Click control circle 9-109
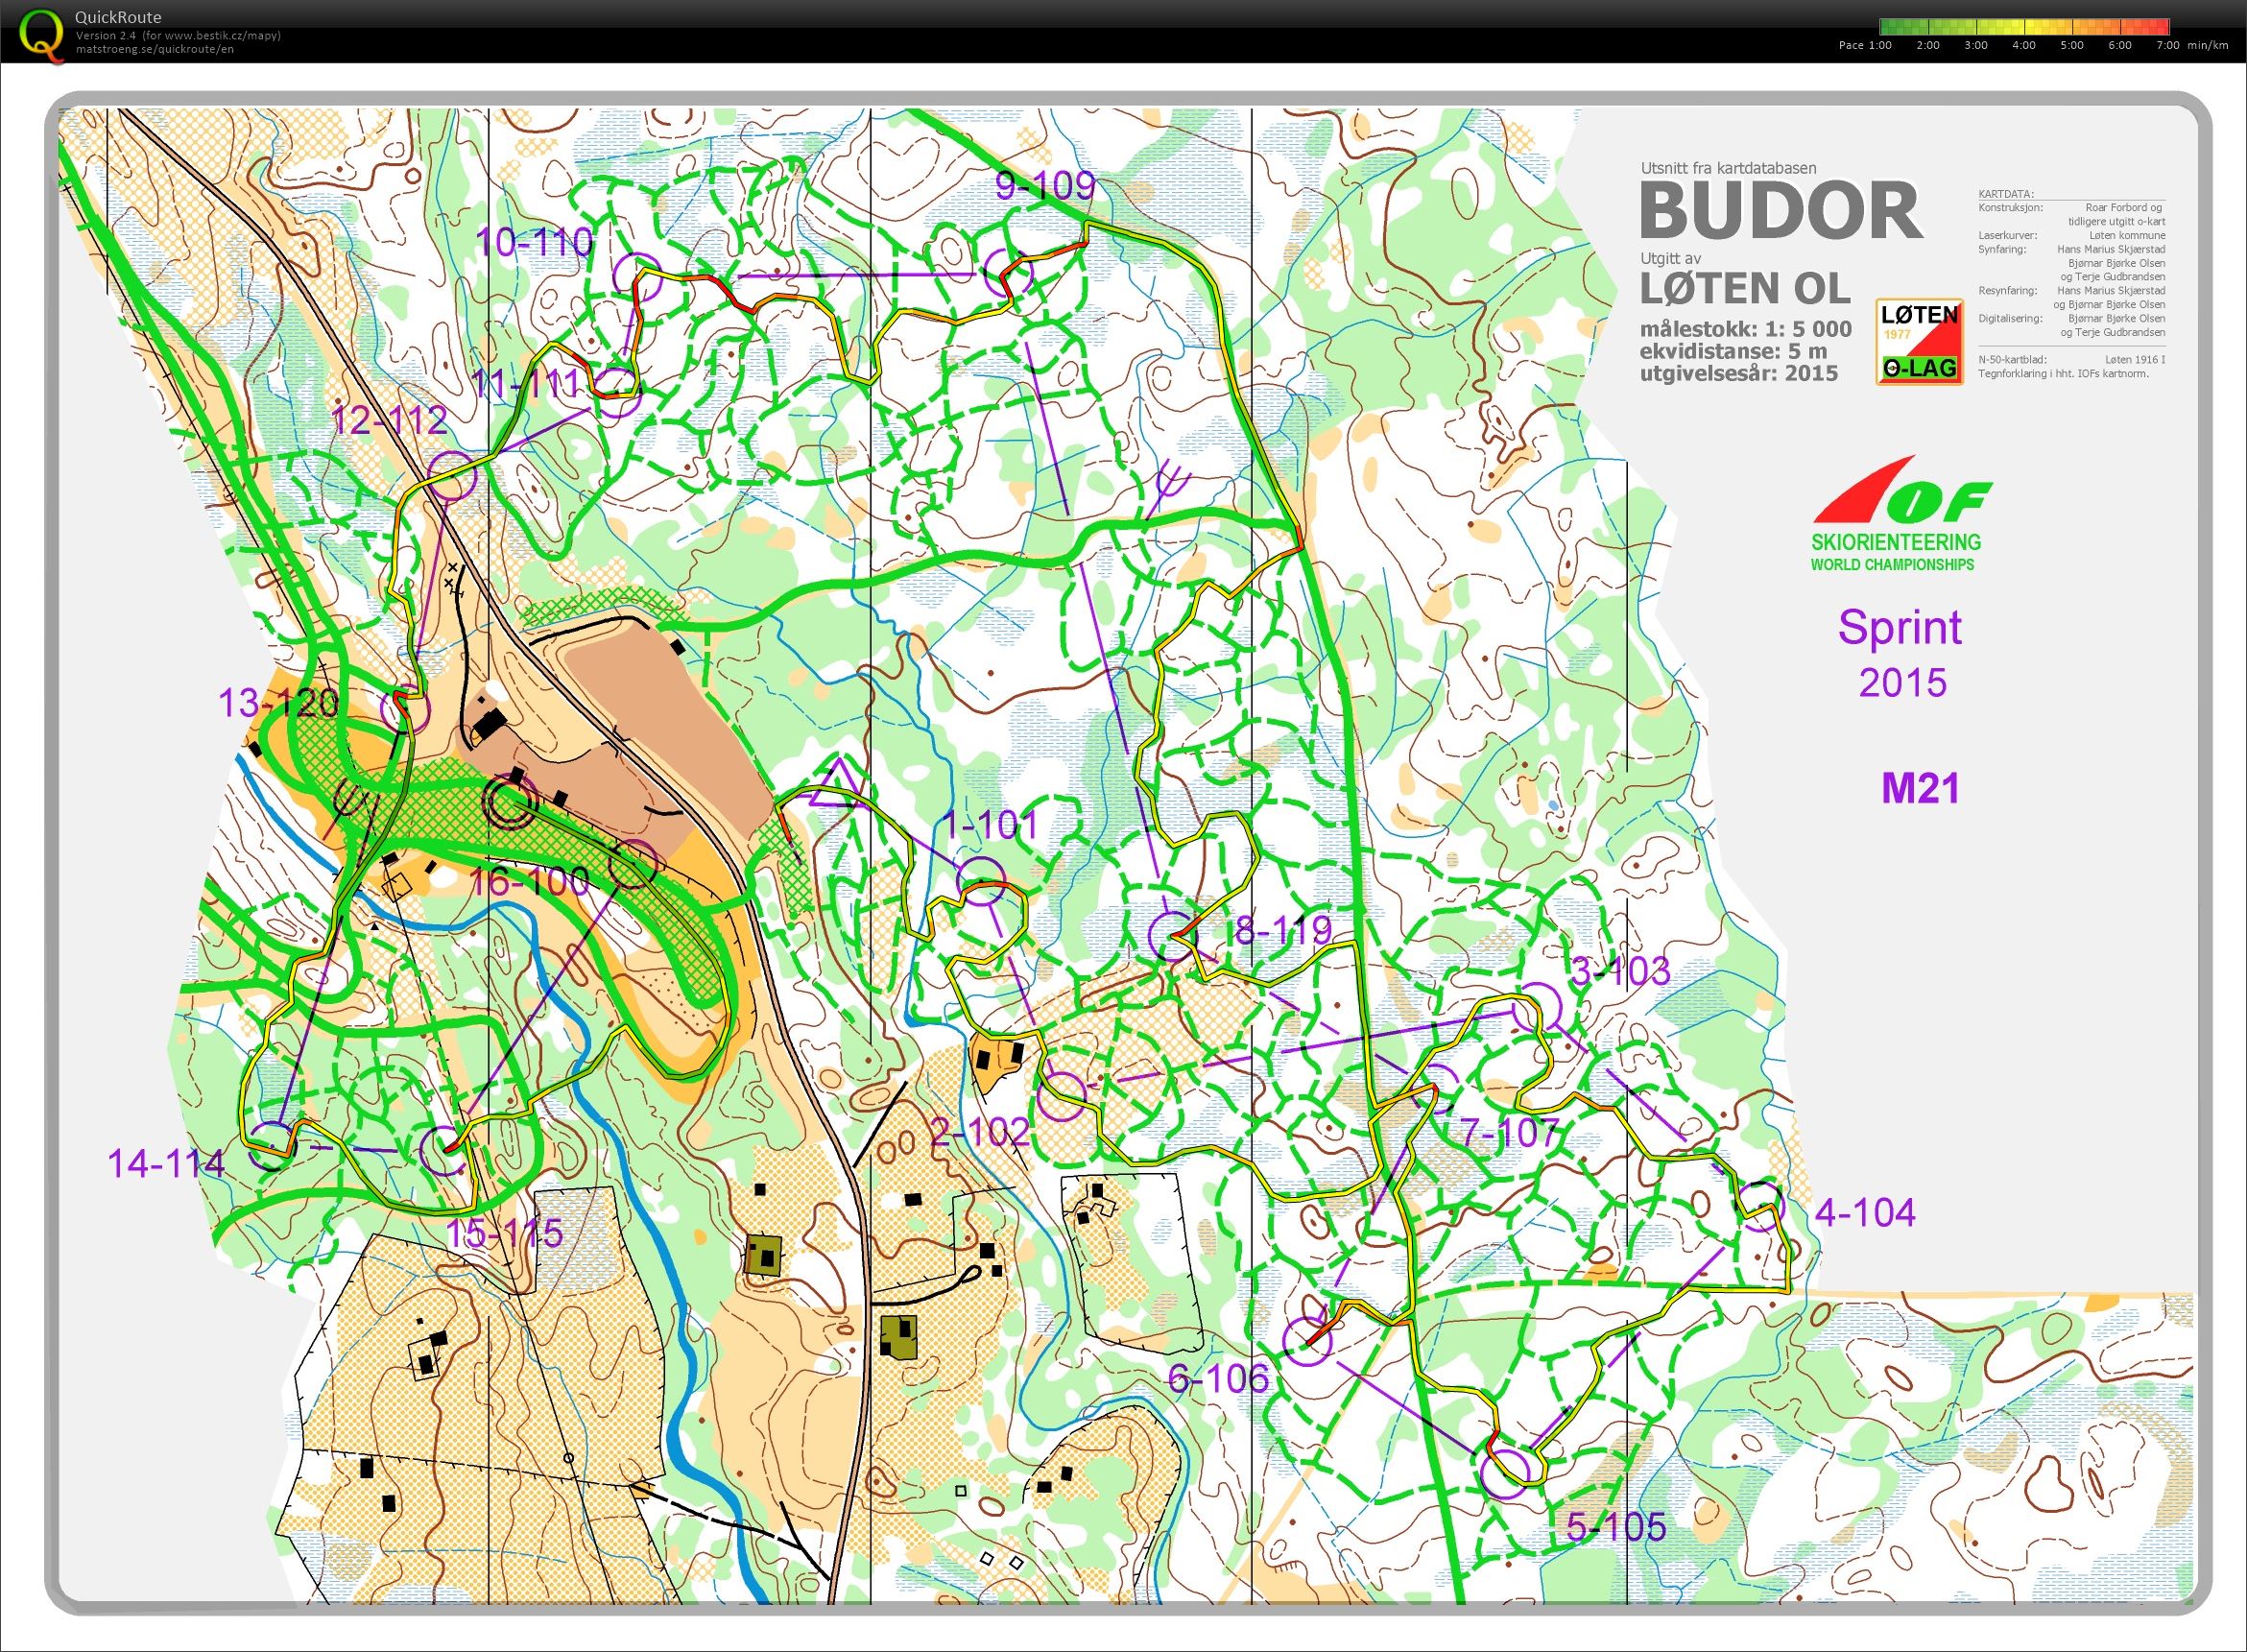The height and width of the screenshot is (1652, 2247). 1007,273
